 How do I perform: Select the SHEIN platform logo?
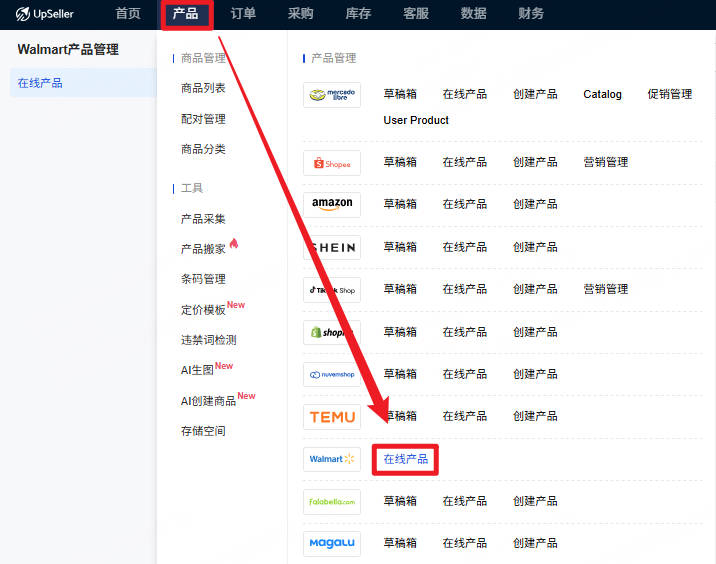coord(332,248)
